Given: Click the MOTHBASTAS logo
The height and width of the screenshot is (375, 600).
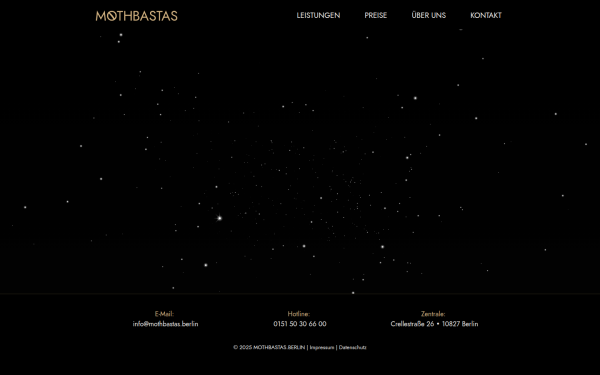Looking at the screenshot, I should (x=137, y=16).
